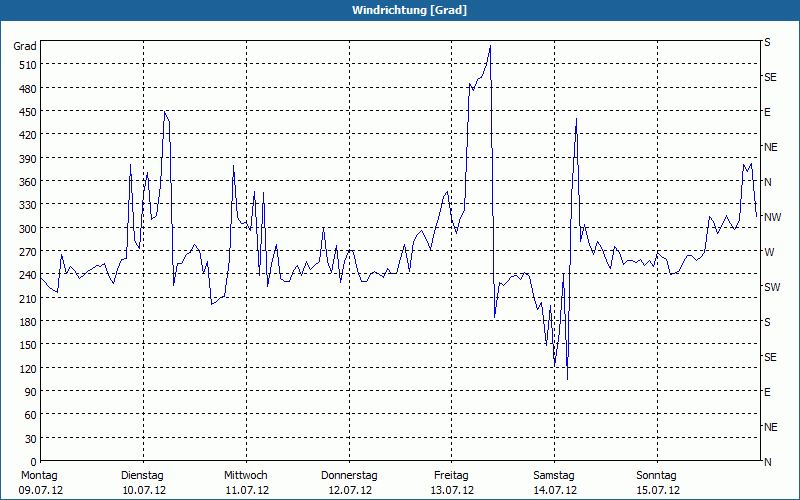The image size is (800, 500).
Task: Click the 60 y-axis tick label
Action: (x=31, y=415)
